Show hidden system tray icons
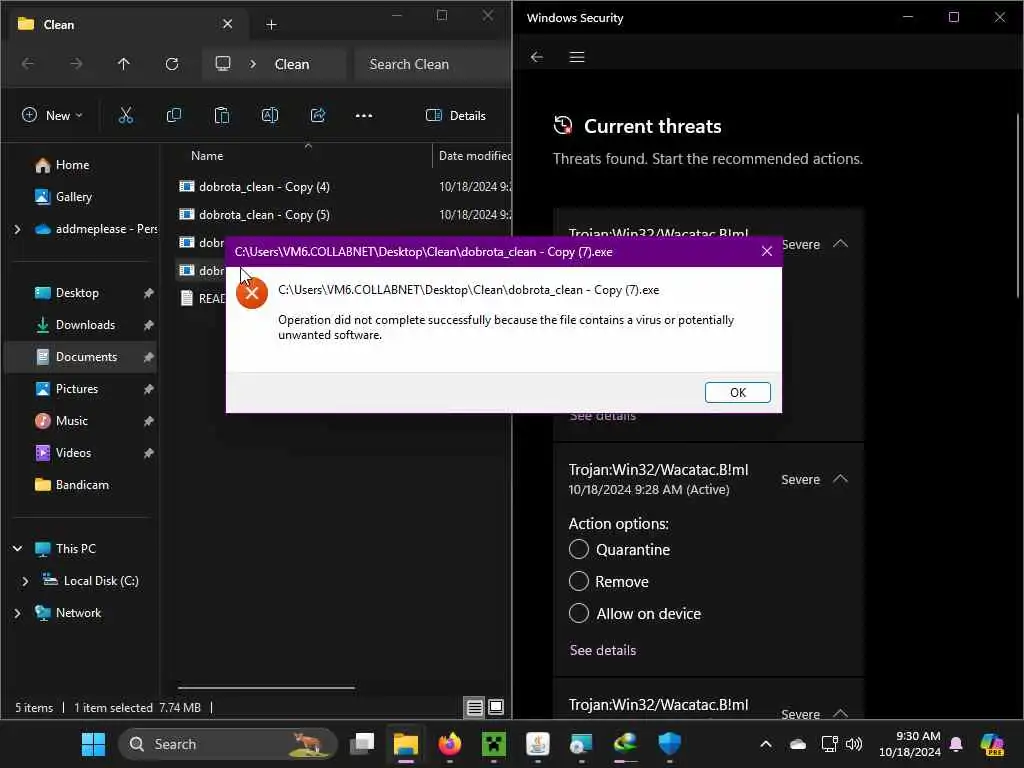 (x=765, y=744)
